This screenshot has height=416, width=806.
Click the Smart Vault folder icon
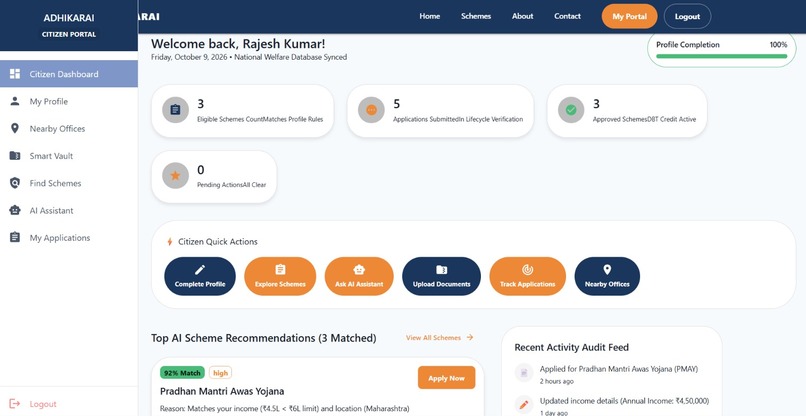pyautogui.click(x=15, y=155)
